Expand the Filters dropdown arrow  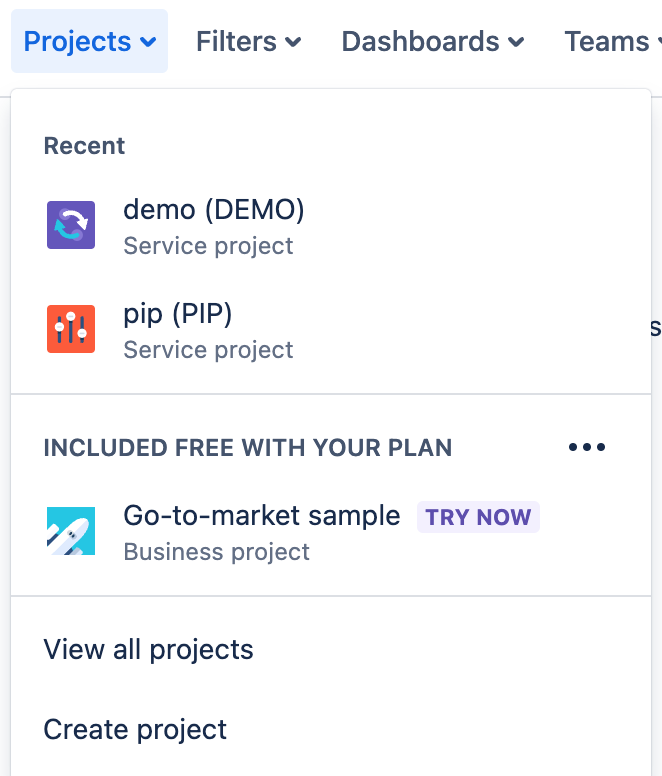(x=293, y=42)
